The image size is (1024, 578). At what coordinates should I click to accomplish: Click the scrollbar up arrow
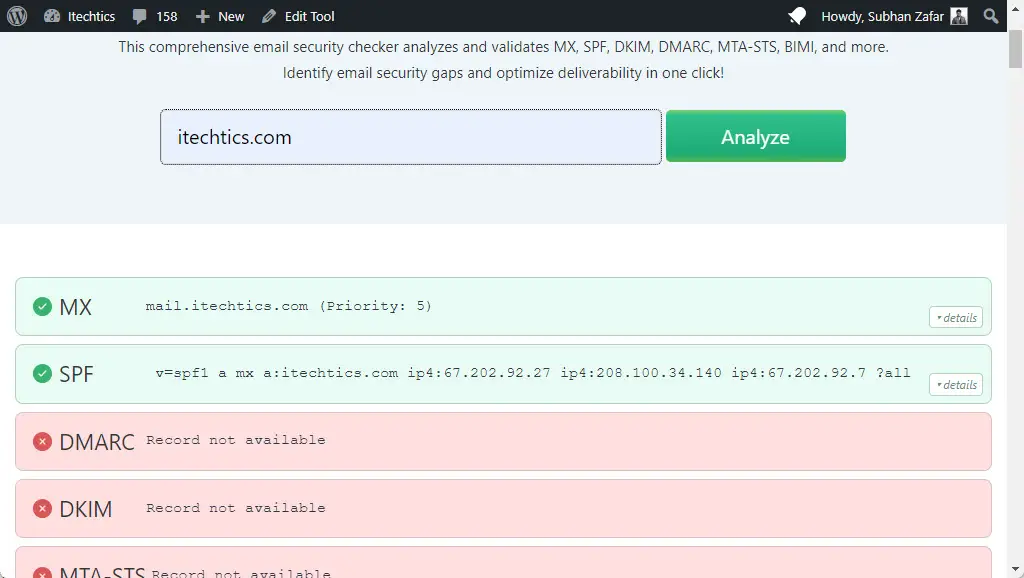[x=1015, y=8]
